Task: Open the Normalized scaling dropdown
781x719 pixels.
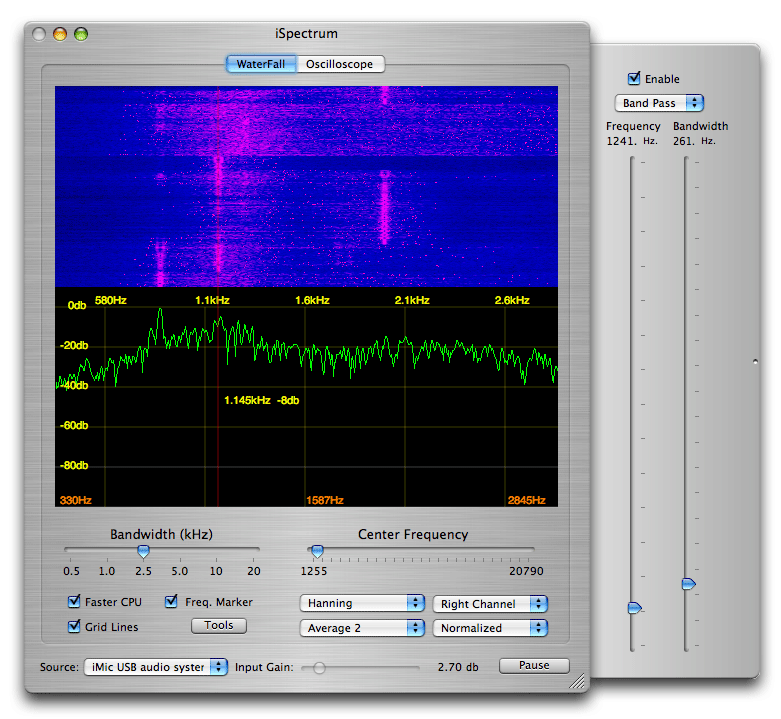Action: 490,628
